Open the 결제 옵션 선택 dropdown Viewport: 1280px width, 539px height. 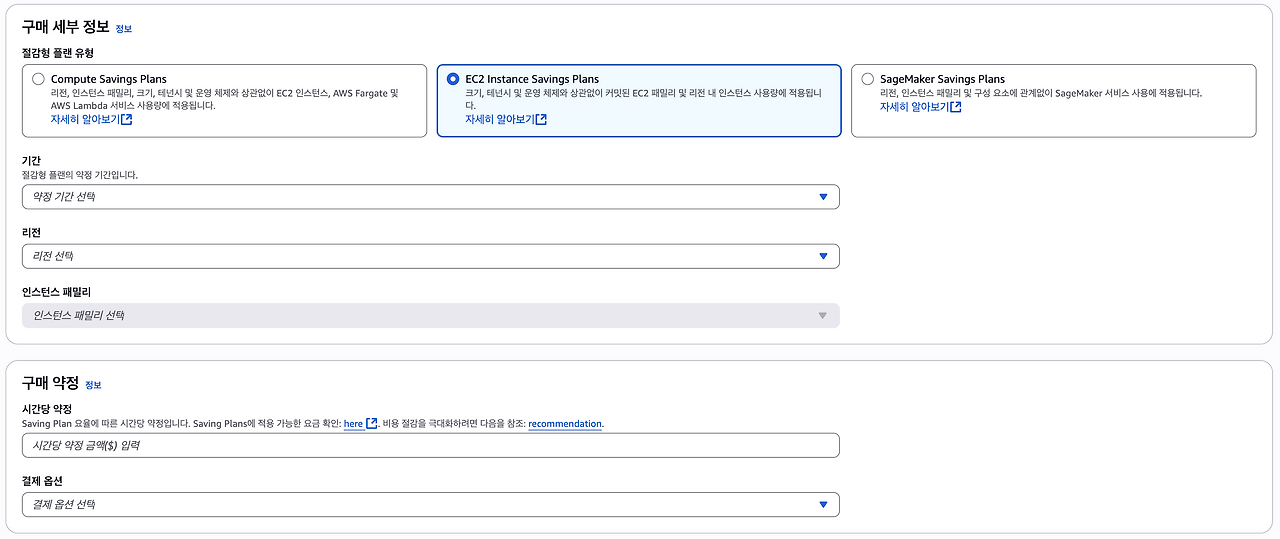point(430,505)
